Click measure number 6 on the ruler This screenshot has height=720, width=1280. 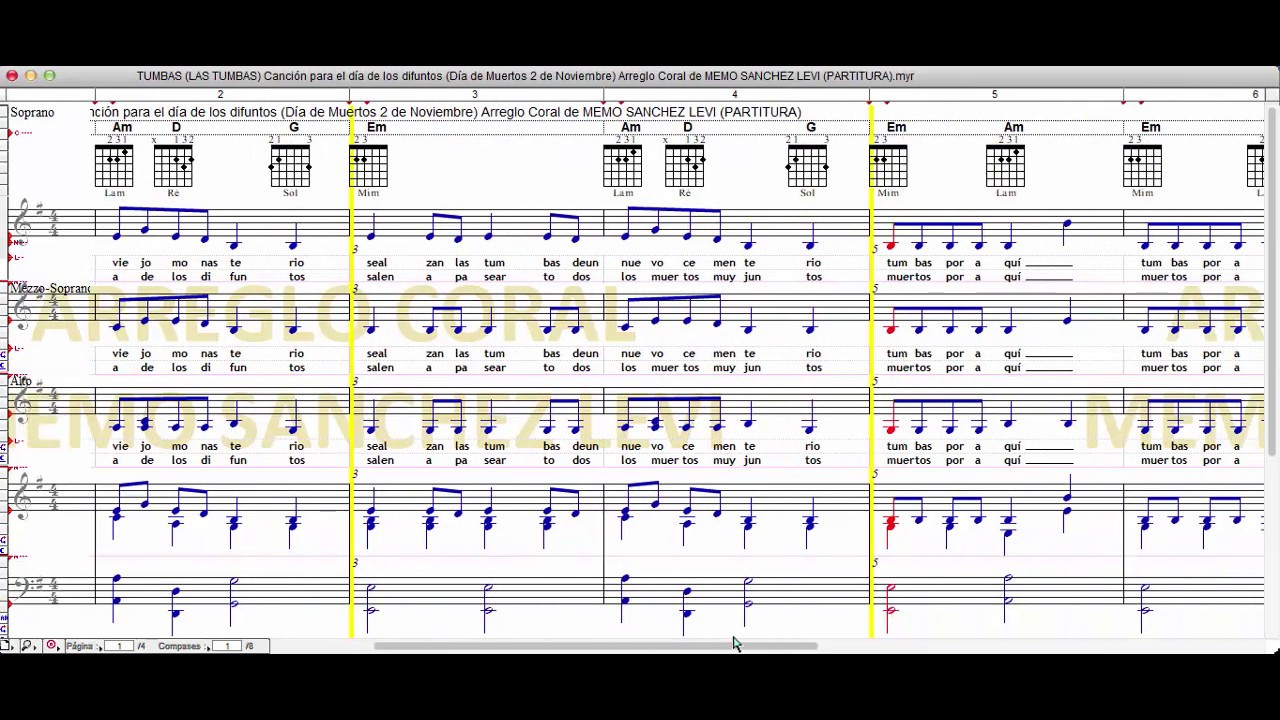coord(1255,94)
